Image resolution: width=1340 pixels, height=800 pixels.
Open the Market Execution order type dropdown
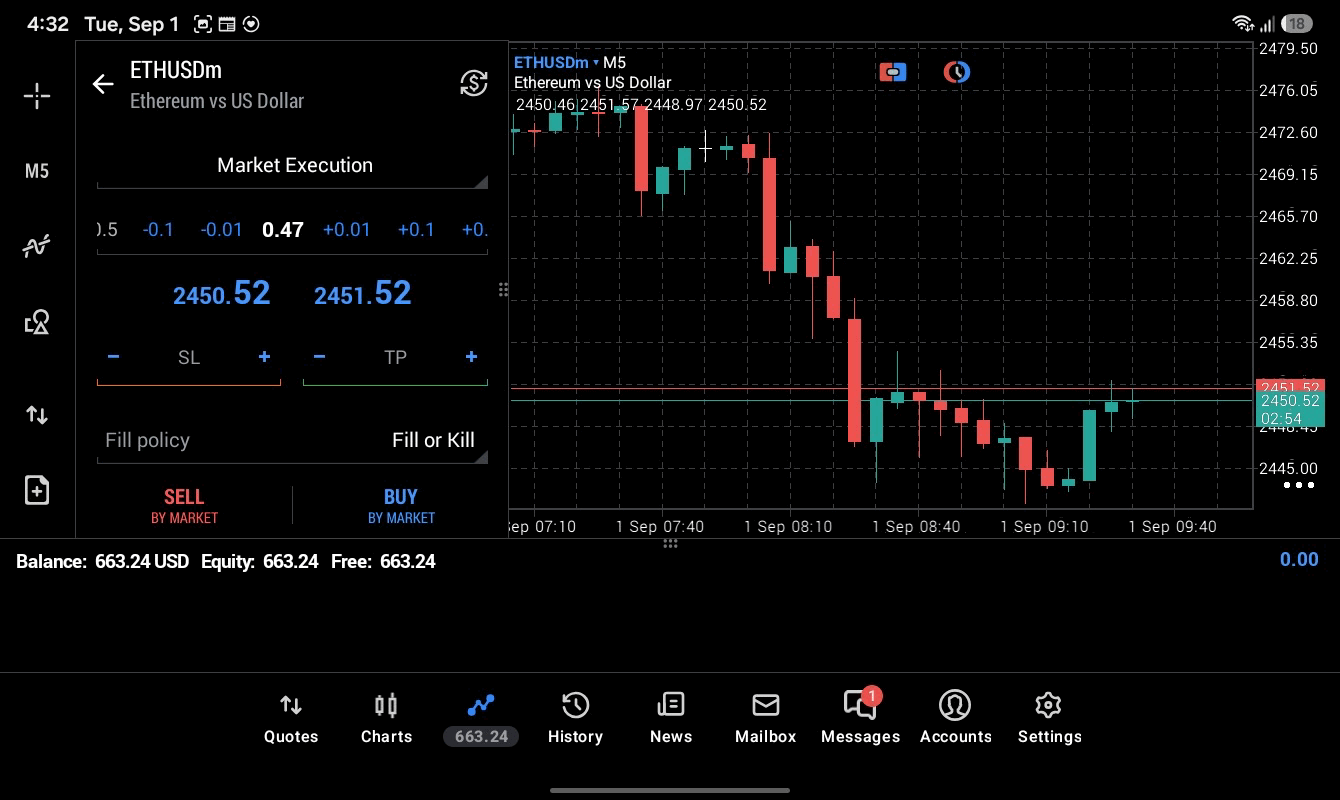292,166
